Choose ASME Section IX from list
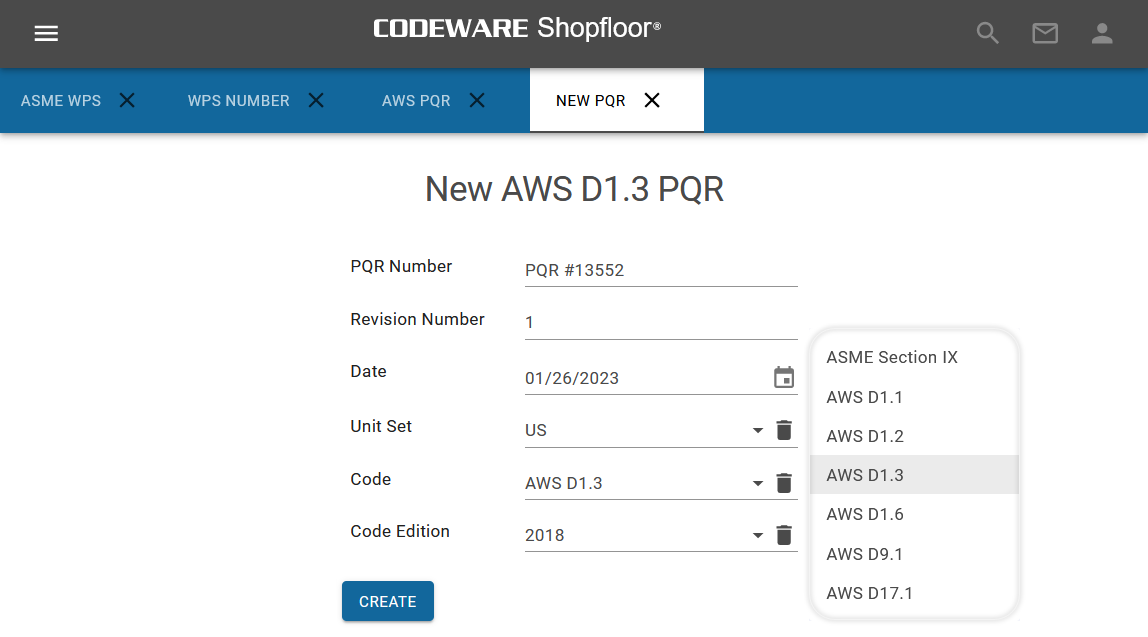This screenshot has width=1148, height=637. 914,357
